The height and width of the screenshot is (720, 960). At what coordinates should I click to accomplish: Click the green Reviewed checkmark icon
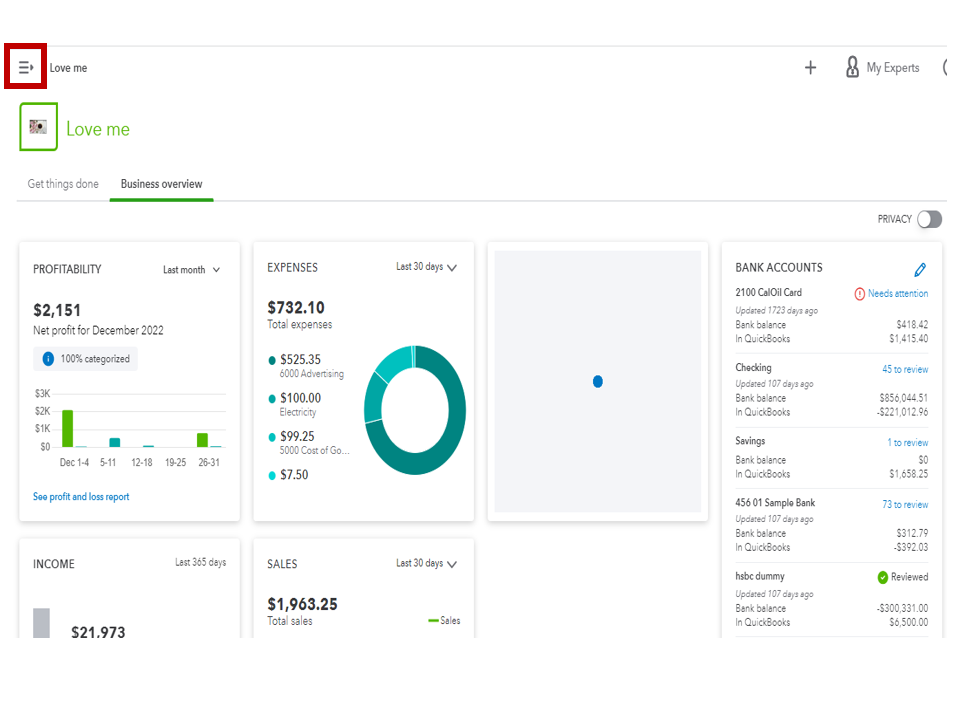click(883, 577)
